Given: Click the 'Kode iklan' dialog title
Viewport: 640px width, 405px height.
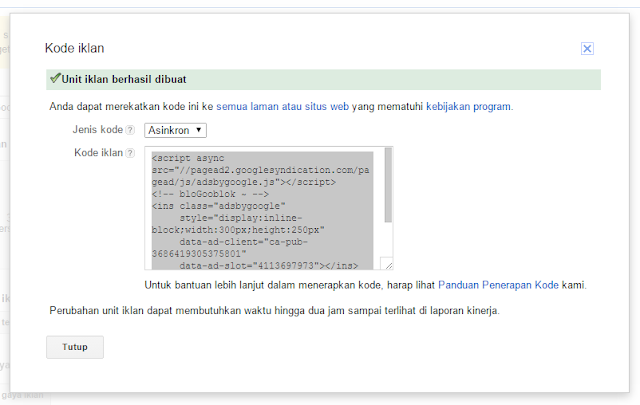Looking at the screenshot, I should coord(75,48).
